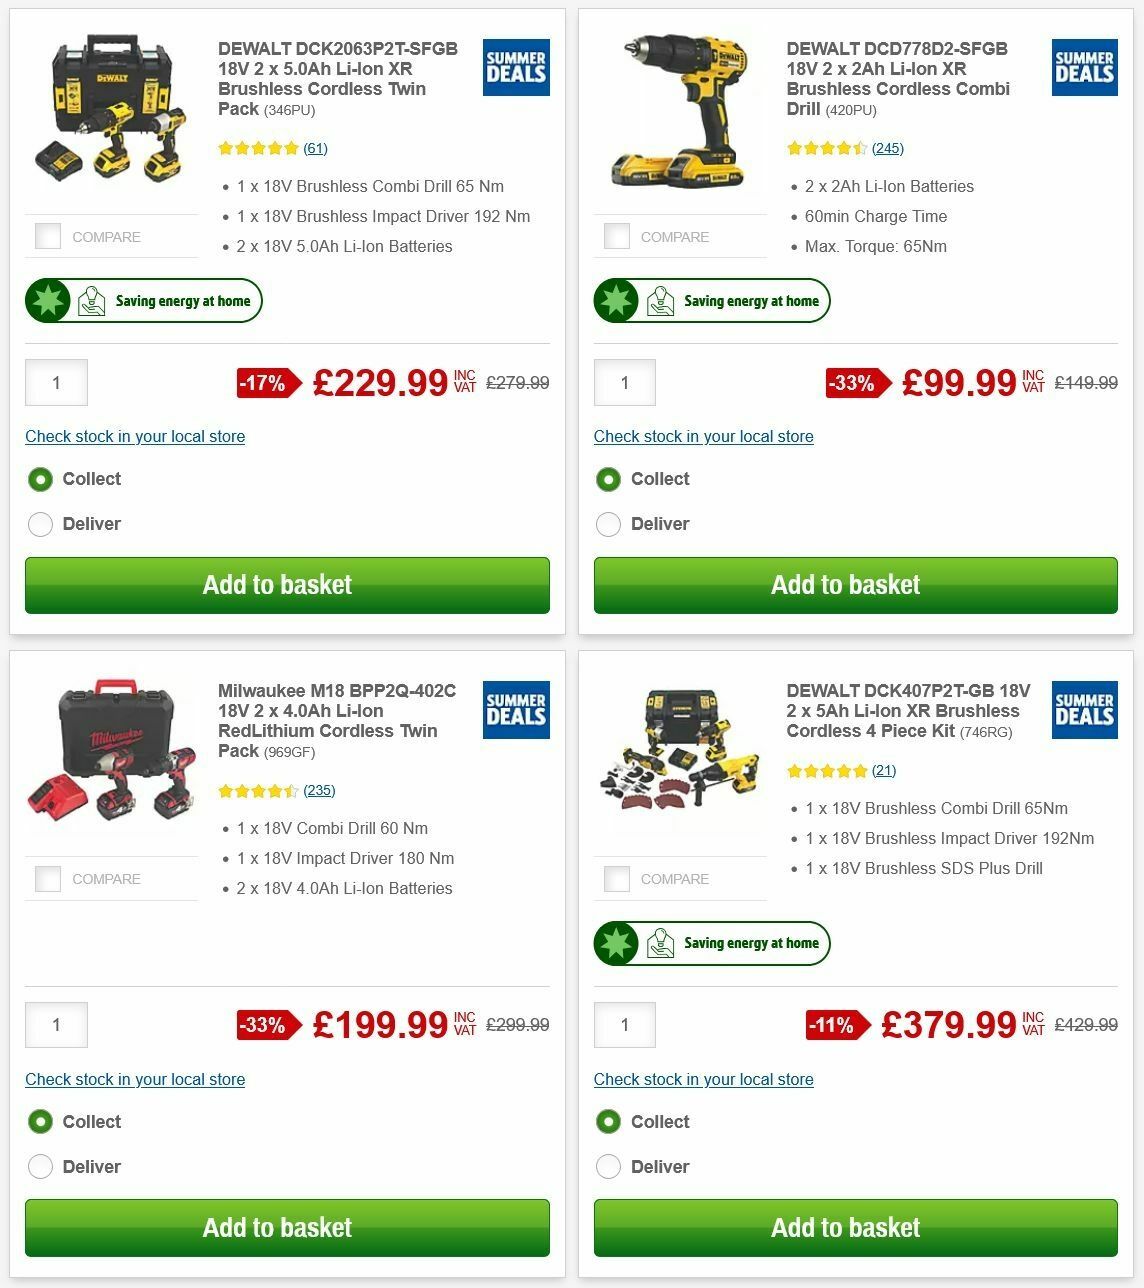Click the house energy icon on DEWALT 4 Piece Kit
The height and width of the screenshot is (1288, 1144).
660,942
